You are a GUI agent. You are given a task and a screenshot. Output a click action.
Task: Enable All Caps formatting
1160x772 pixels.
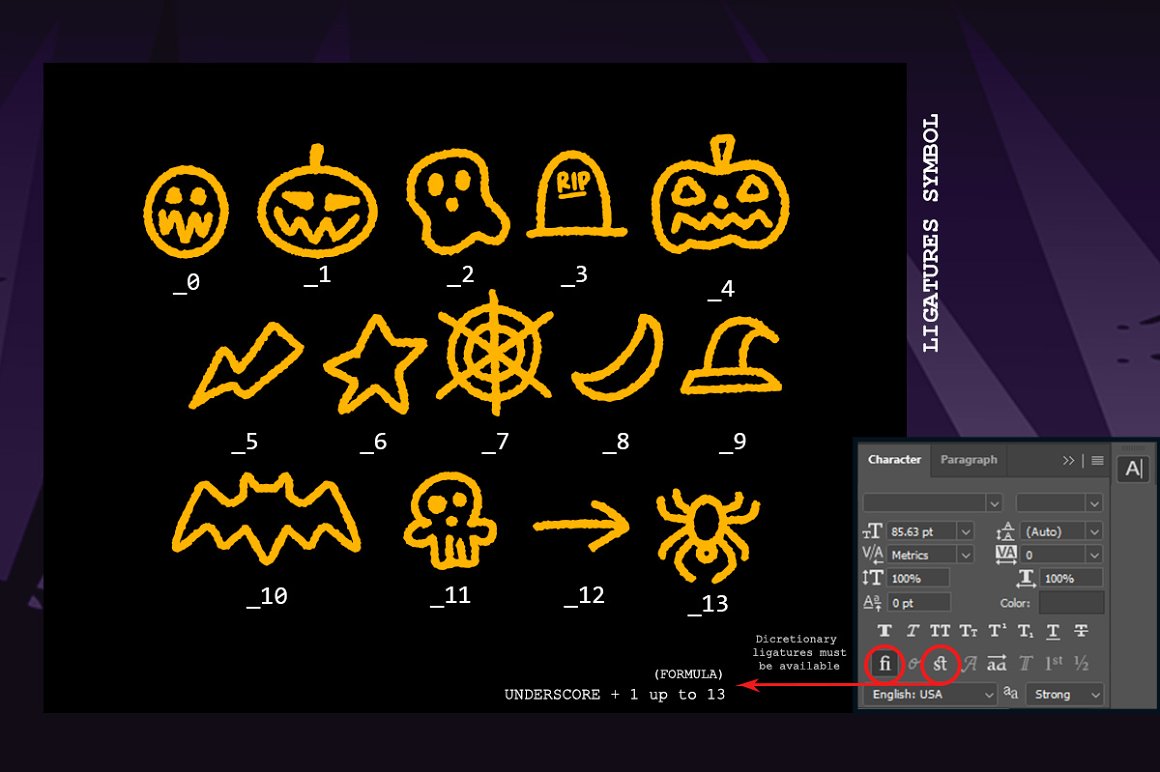(940, 631)
